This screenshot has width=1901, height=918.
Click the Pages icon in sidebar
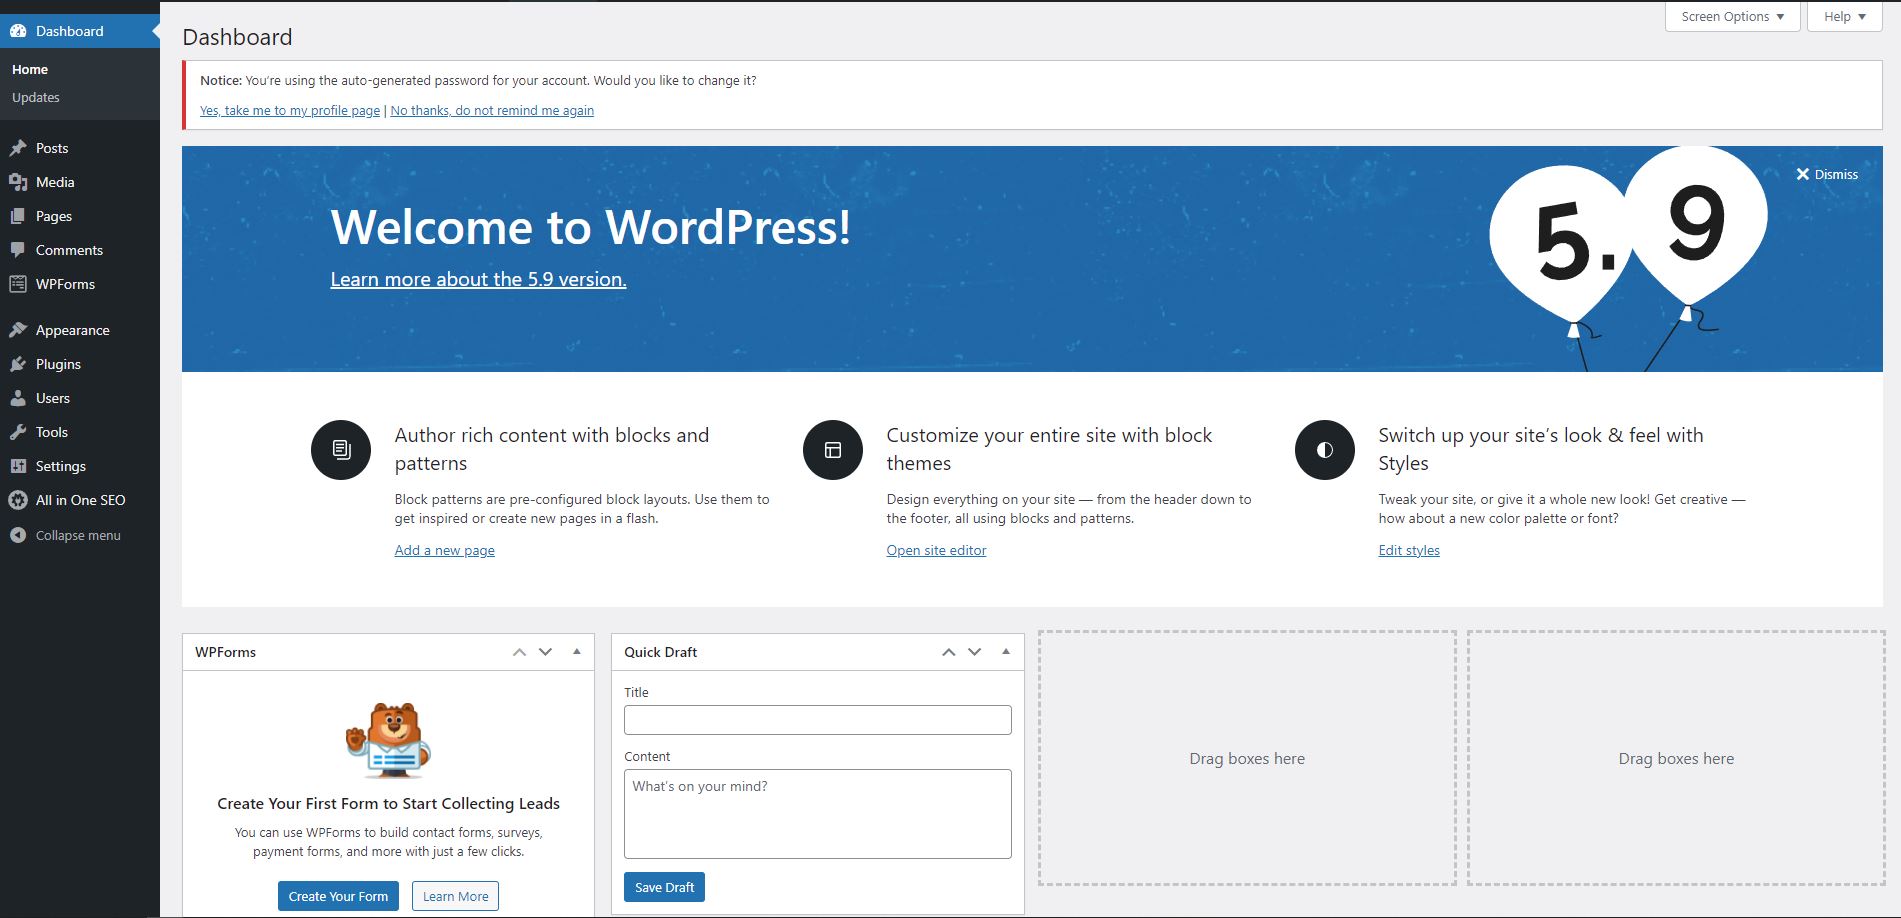(x=18, y=216)
